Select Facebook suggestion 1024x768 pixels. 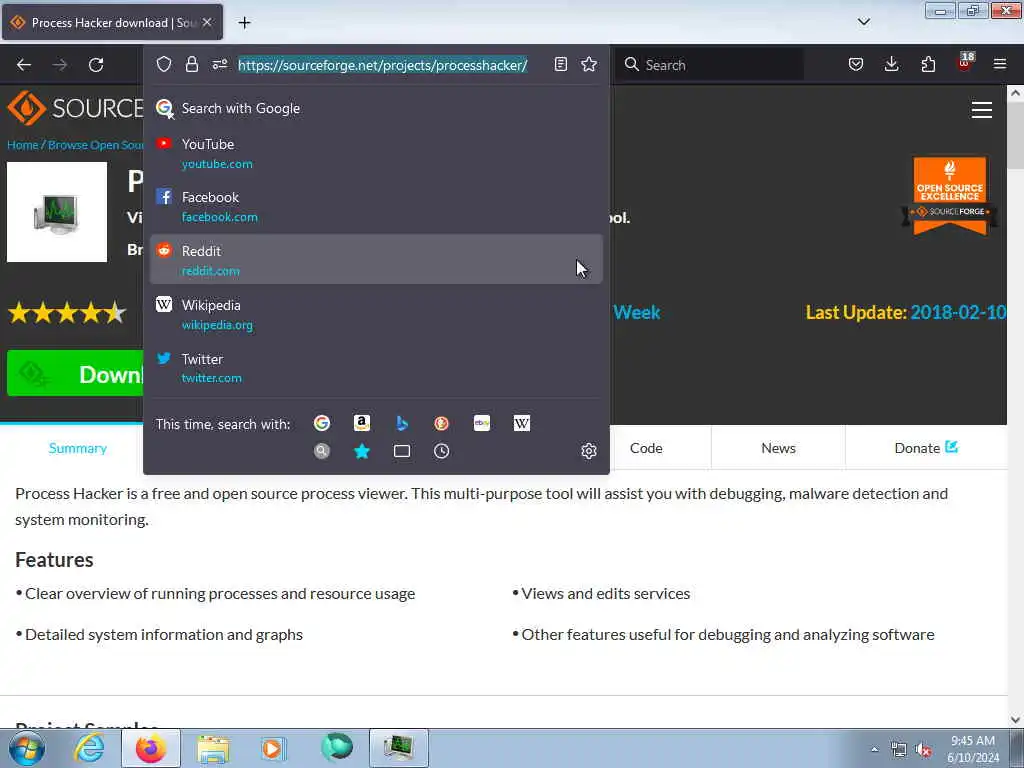[x=376, y=206]
